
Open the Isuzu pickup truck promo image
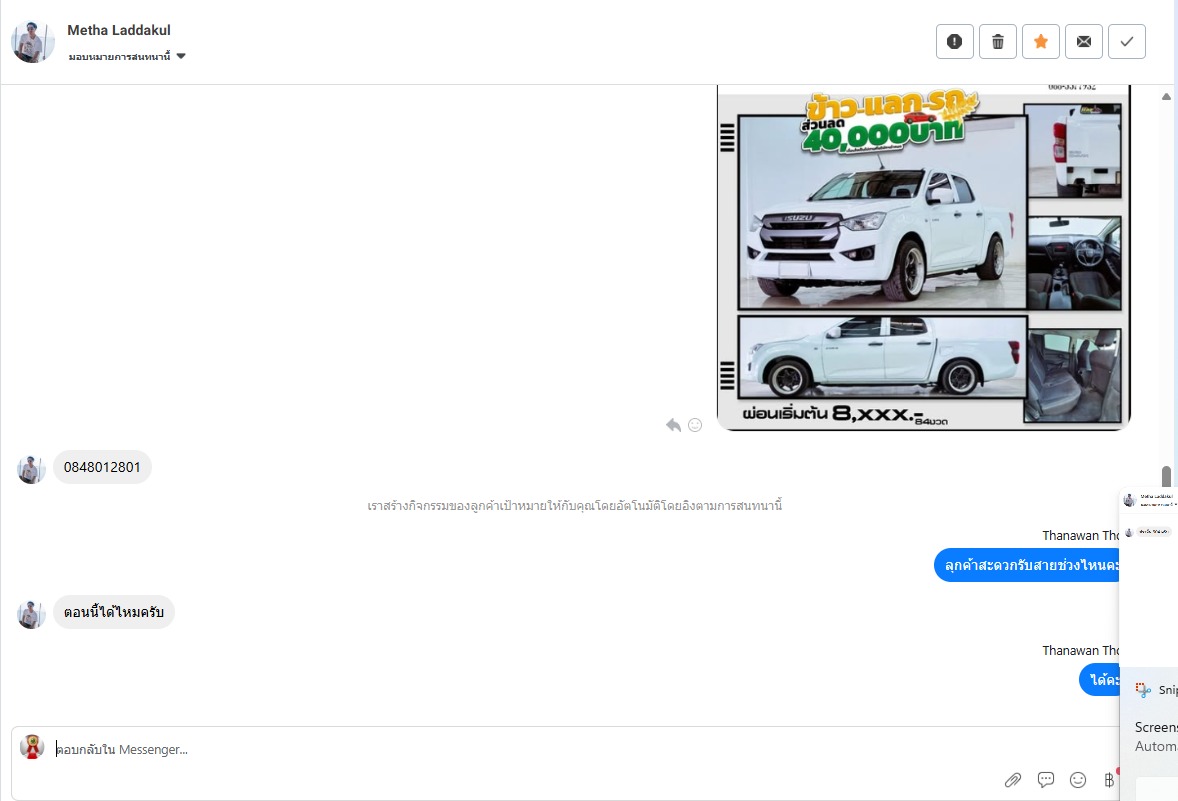click(x=923, y=258)
